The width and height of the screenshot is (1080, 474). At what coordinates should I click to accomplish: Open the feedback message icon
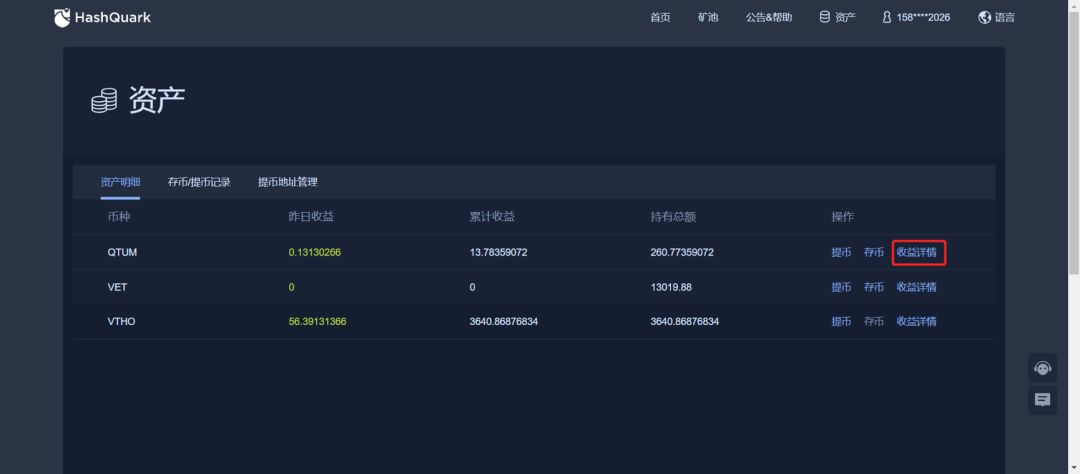tap(1043, 400)
